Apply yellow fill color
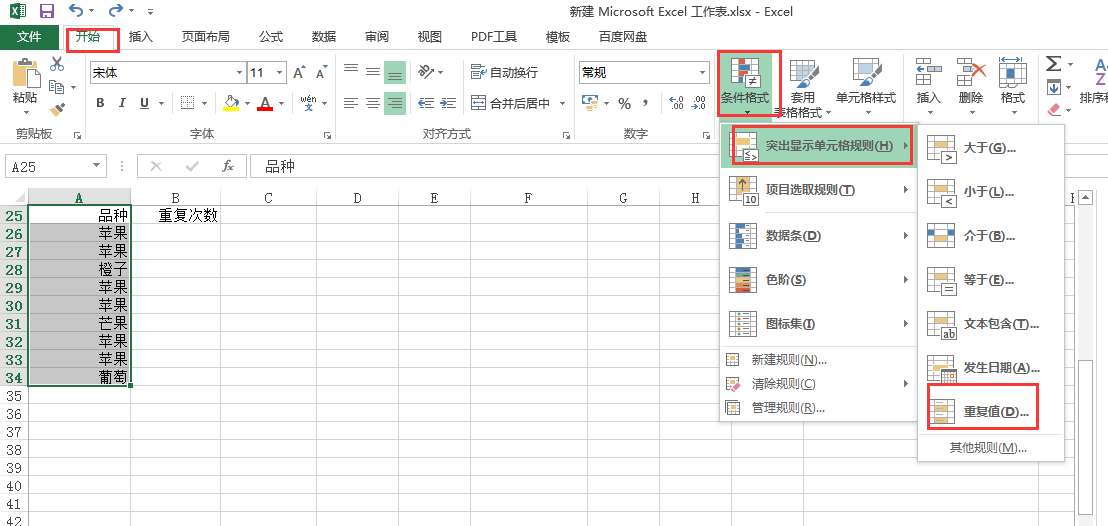 [231, 103]
